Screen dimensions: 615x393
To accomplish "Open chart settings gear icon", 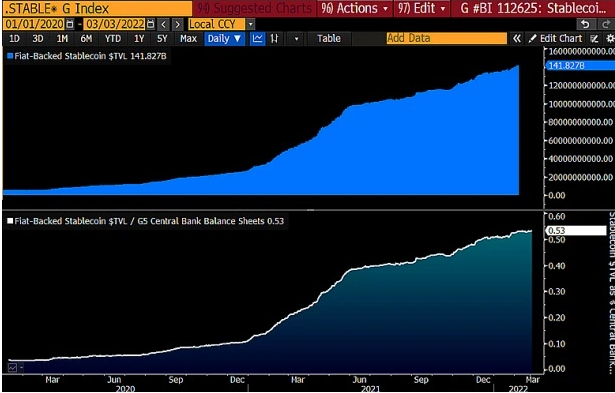I will tap(610, 38).
